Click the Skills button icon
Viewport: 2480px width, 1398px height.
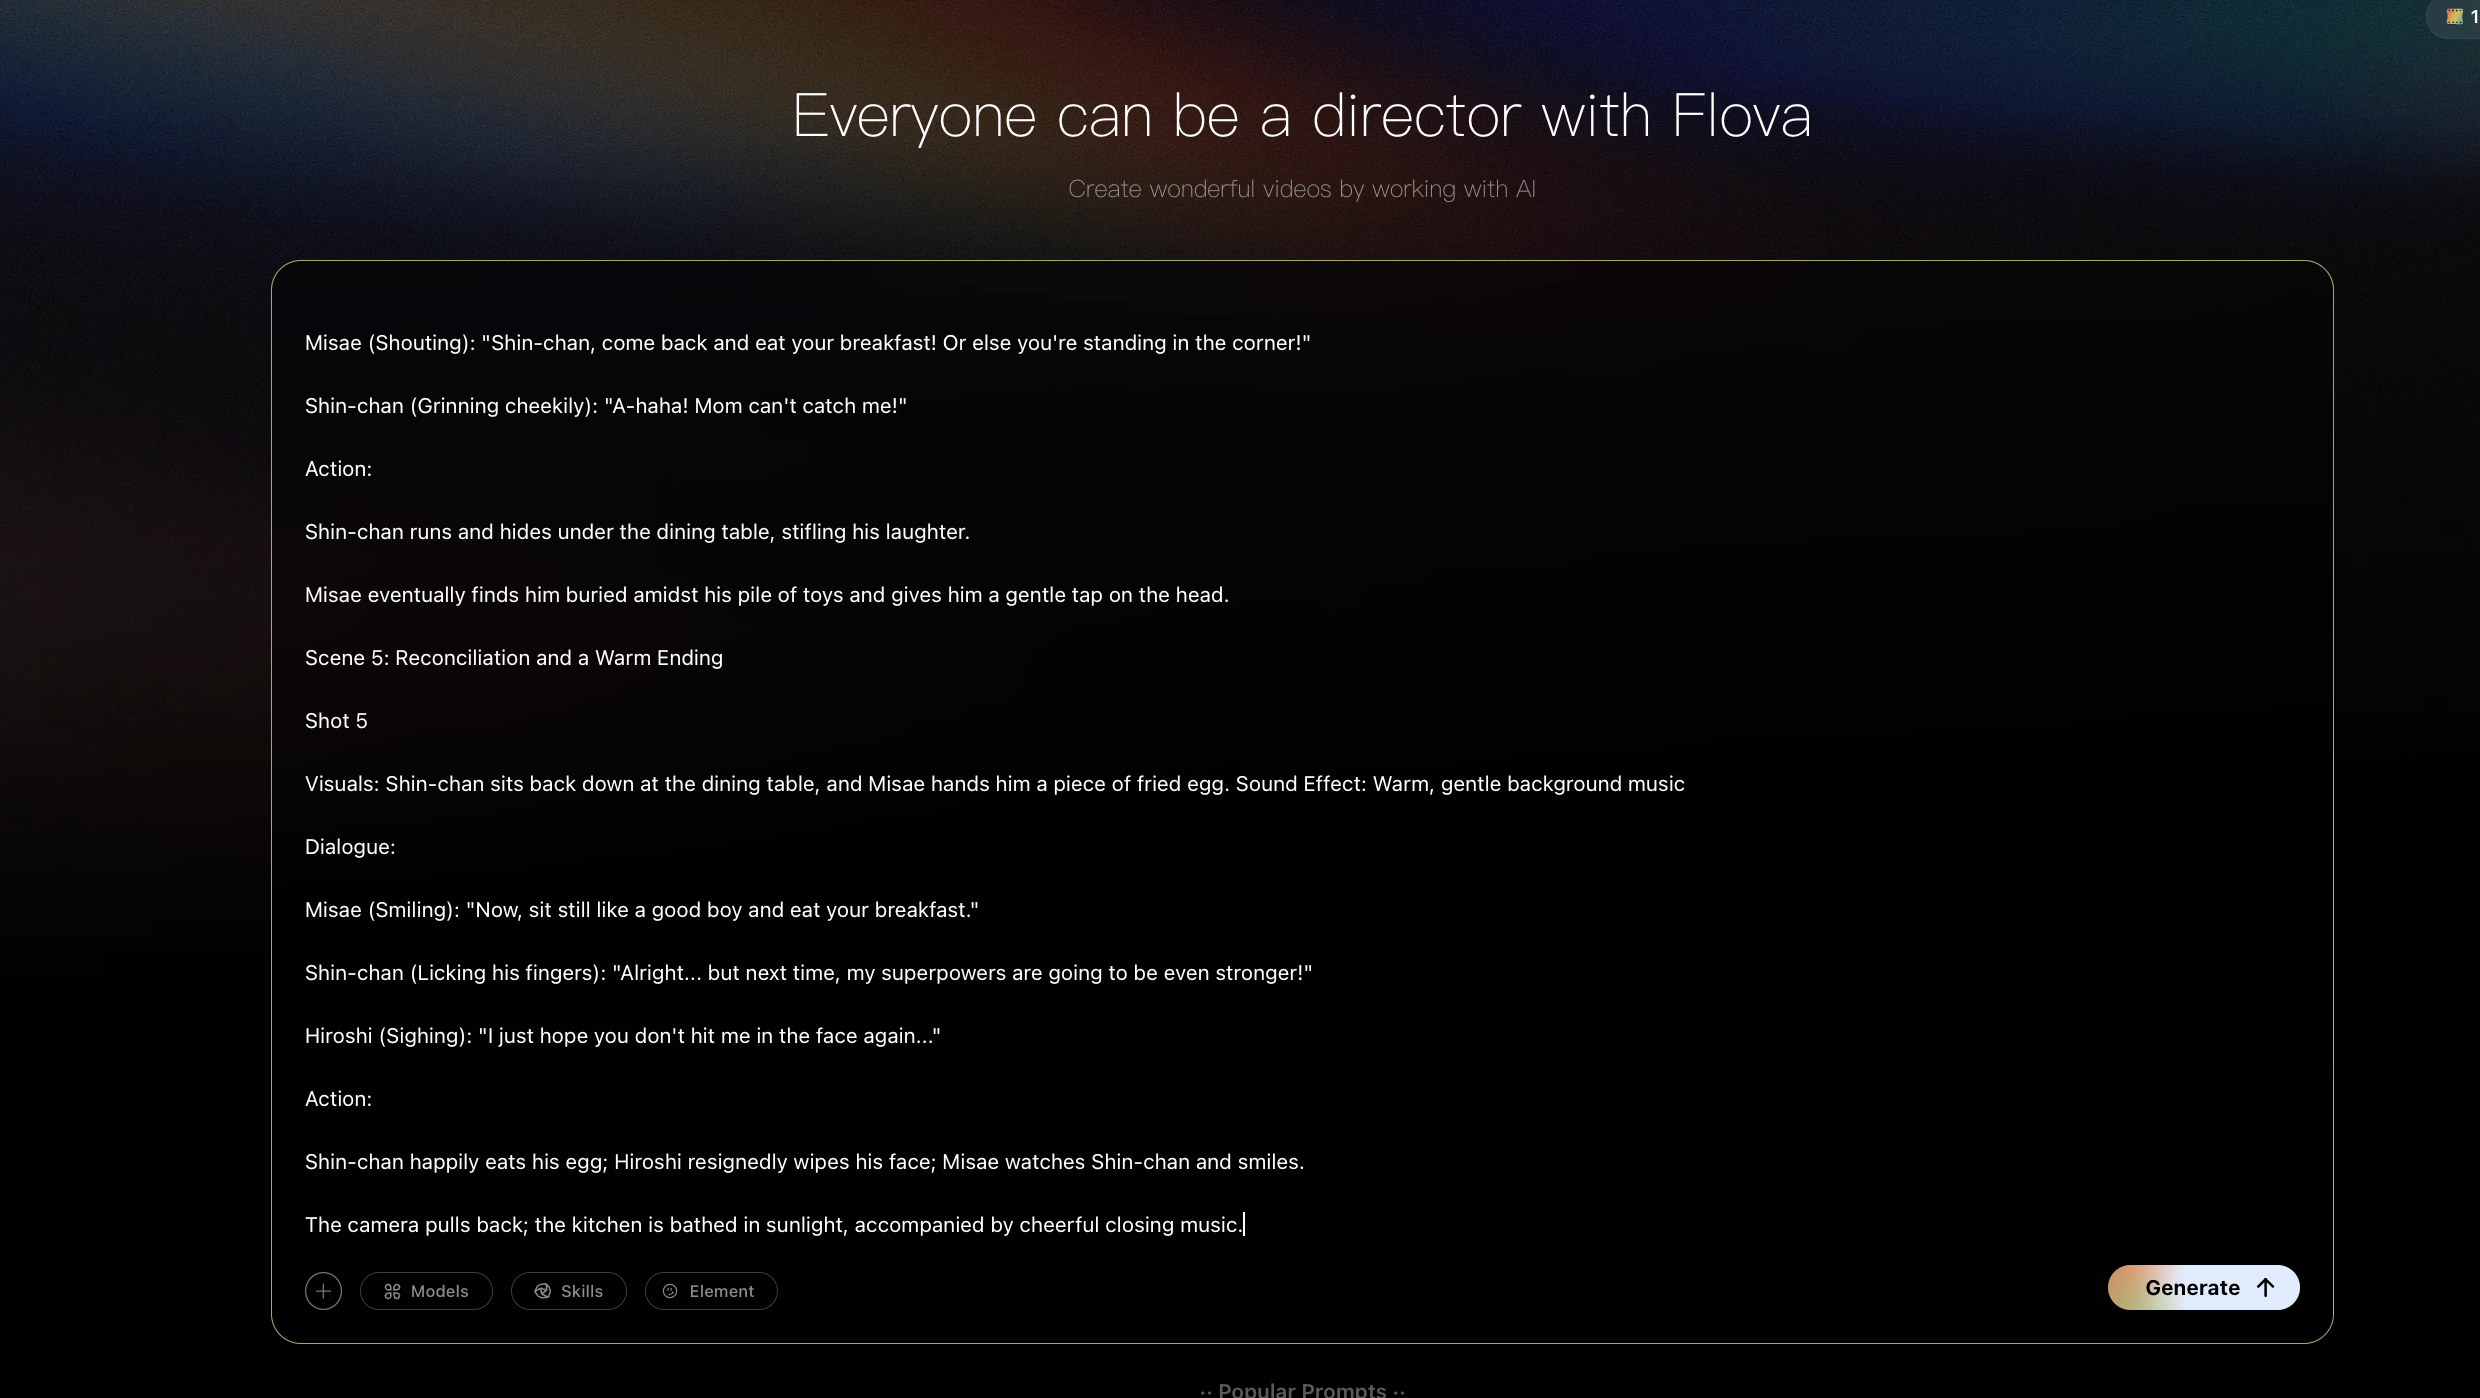(x=543, y=1291)
